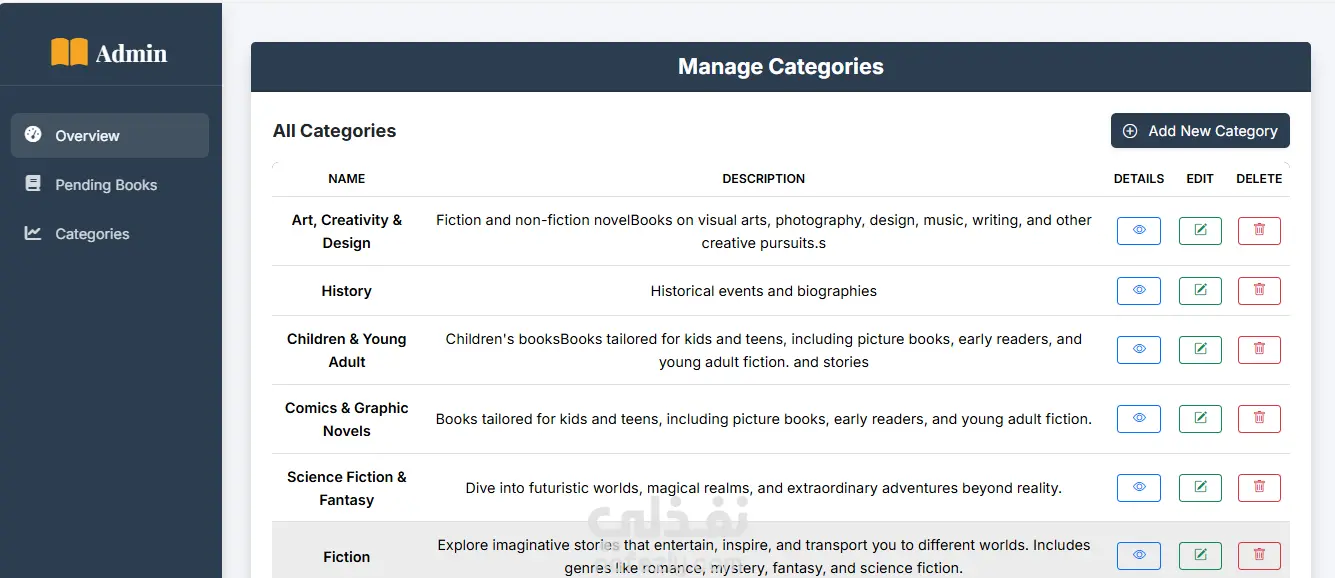The height and width of the screenshot is (578, 1335).
Task: Click the Name column header
Action: [346, 179]
